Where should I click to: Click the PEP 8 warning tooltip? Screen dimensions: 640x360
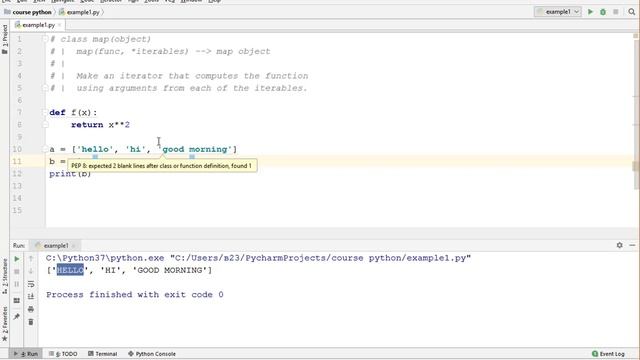(162, 166)
